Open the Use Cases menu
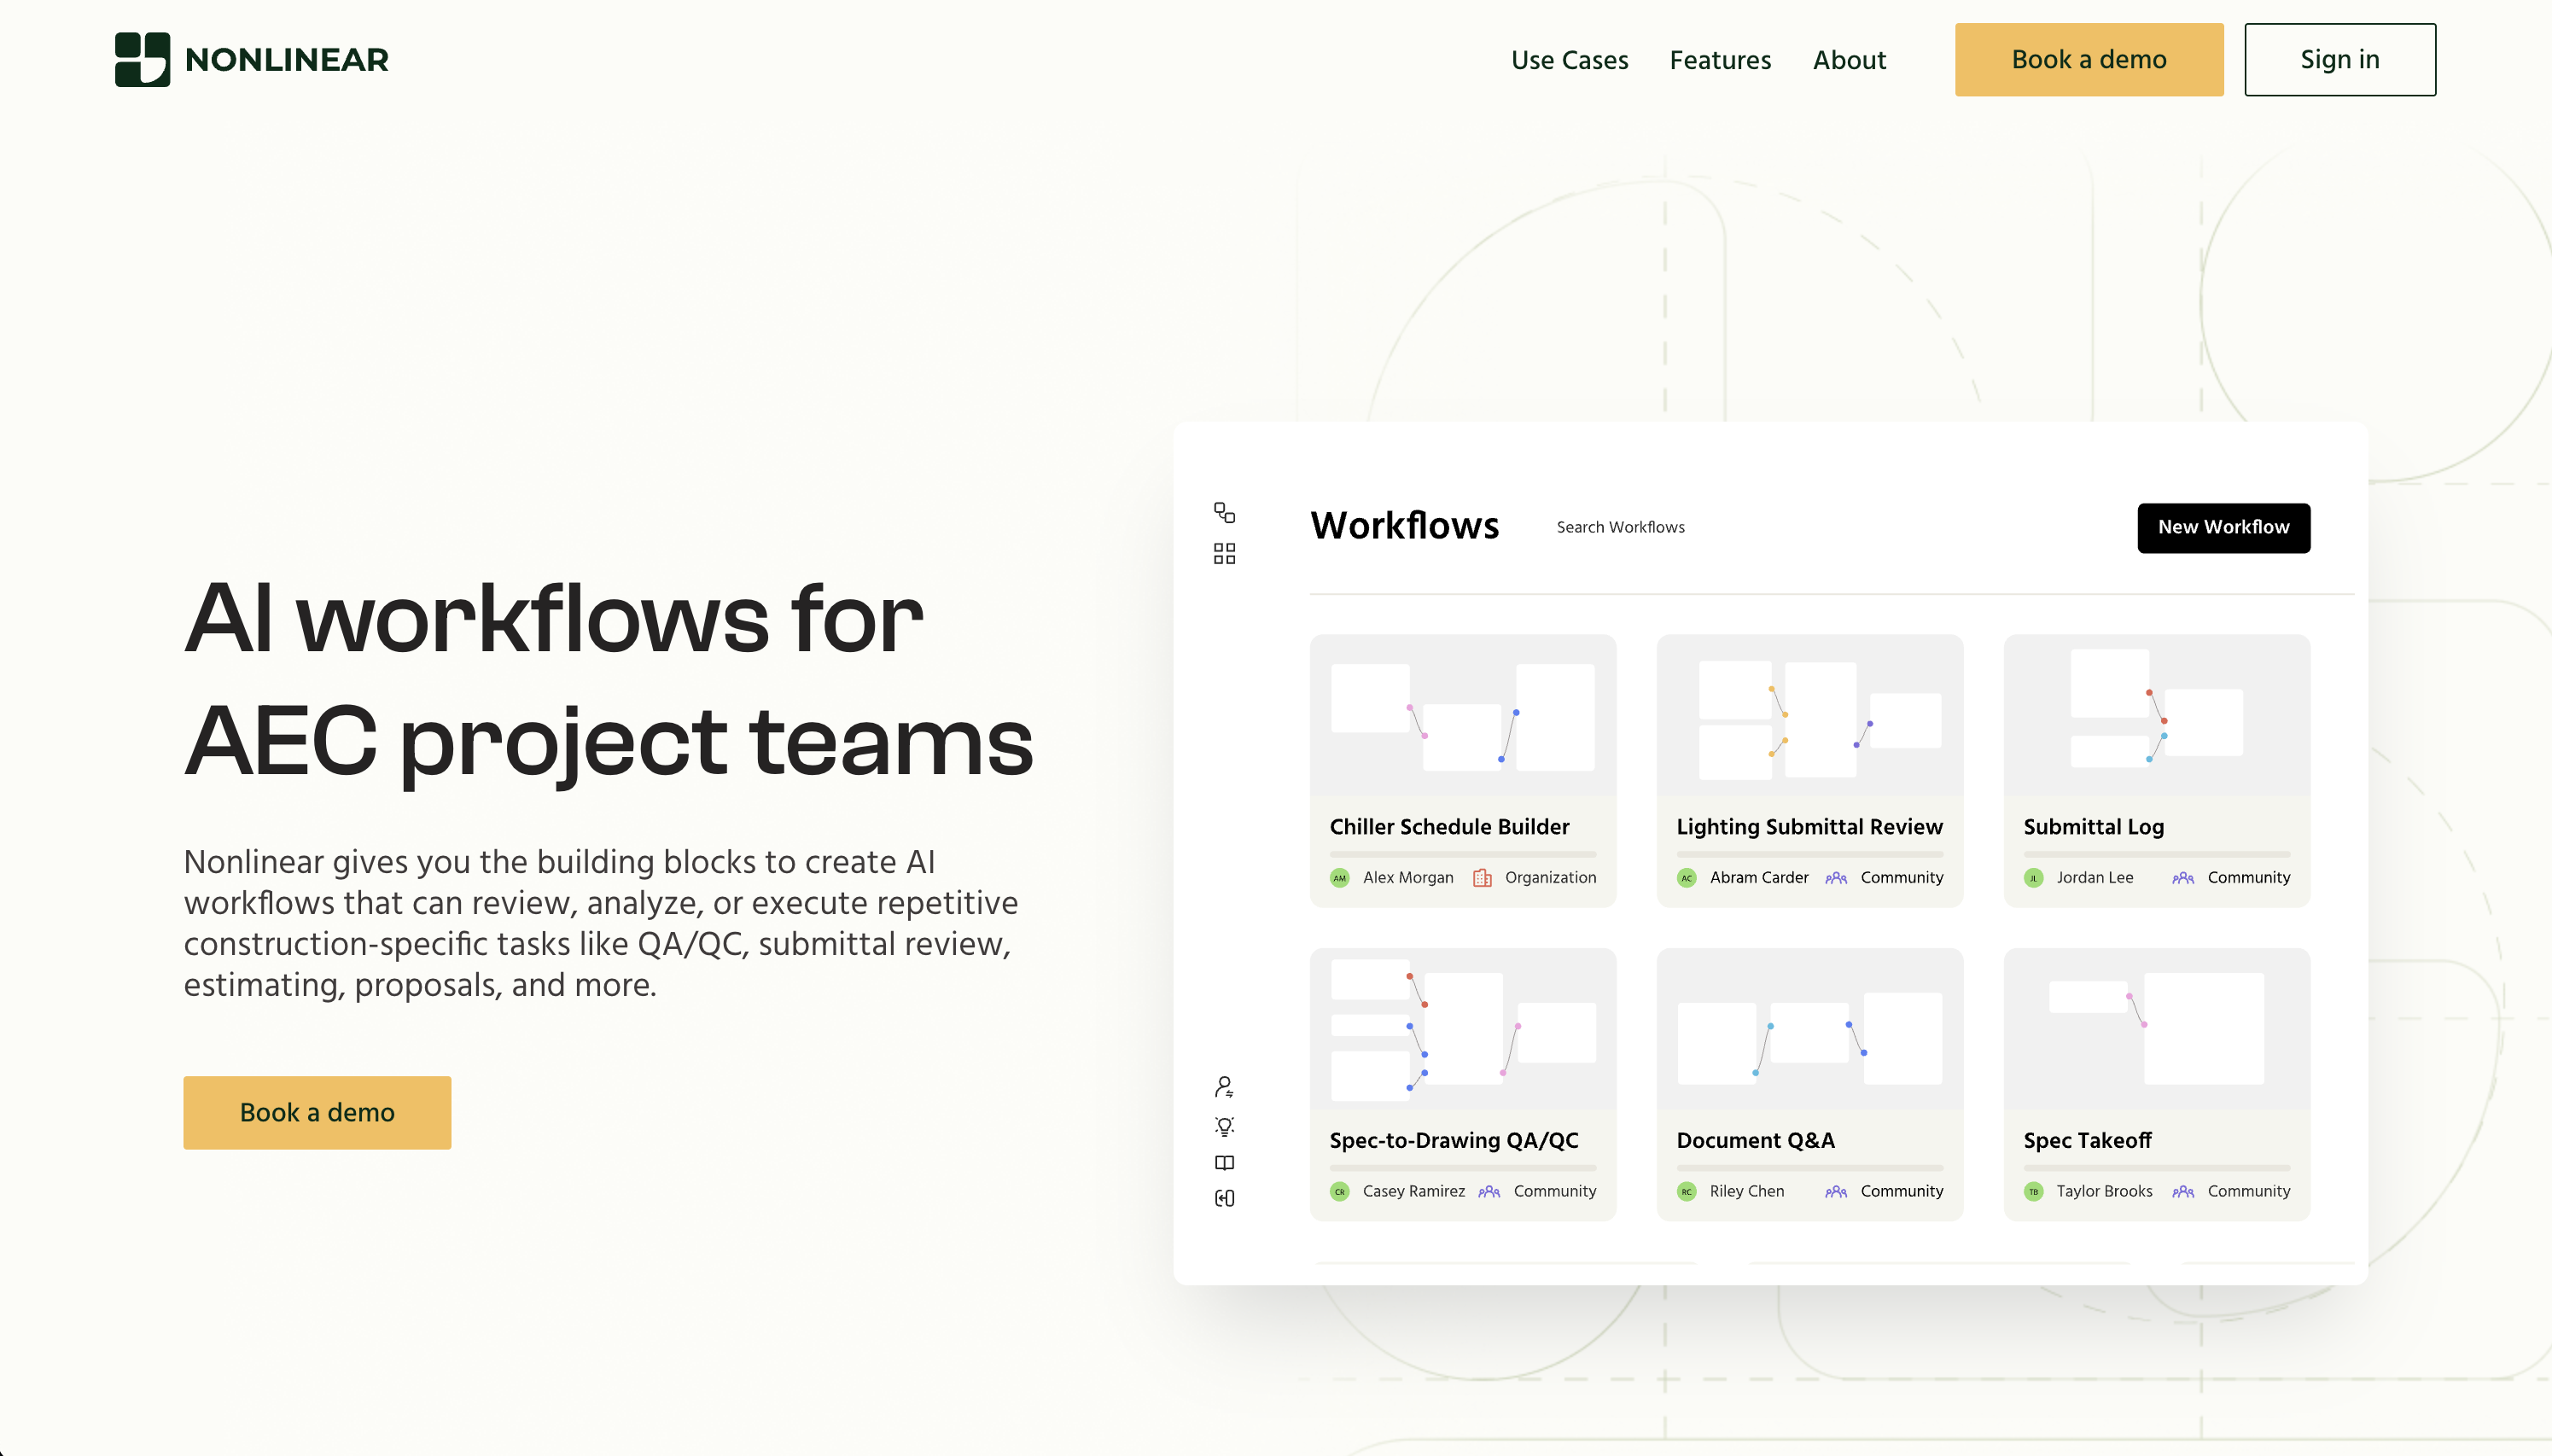 click(1569, 60)
